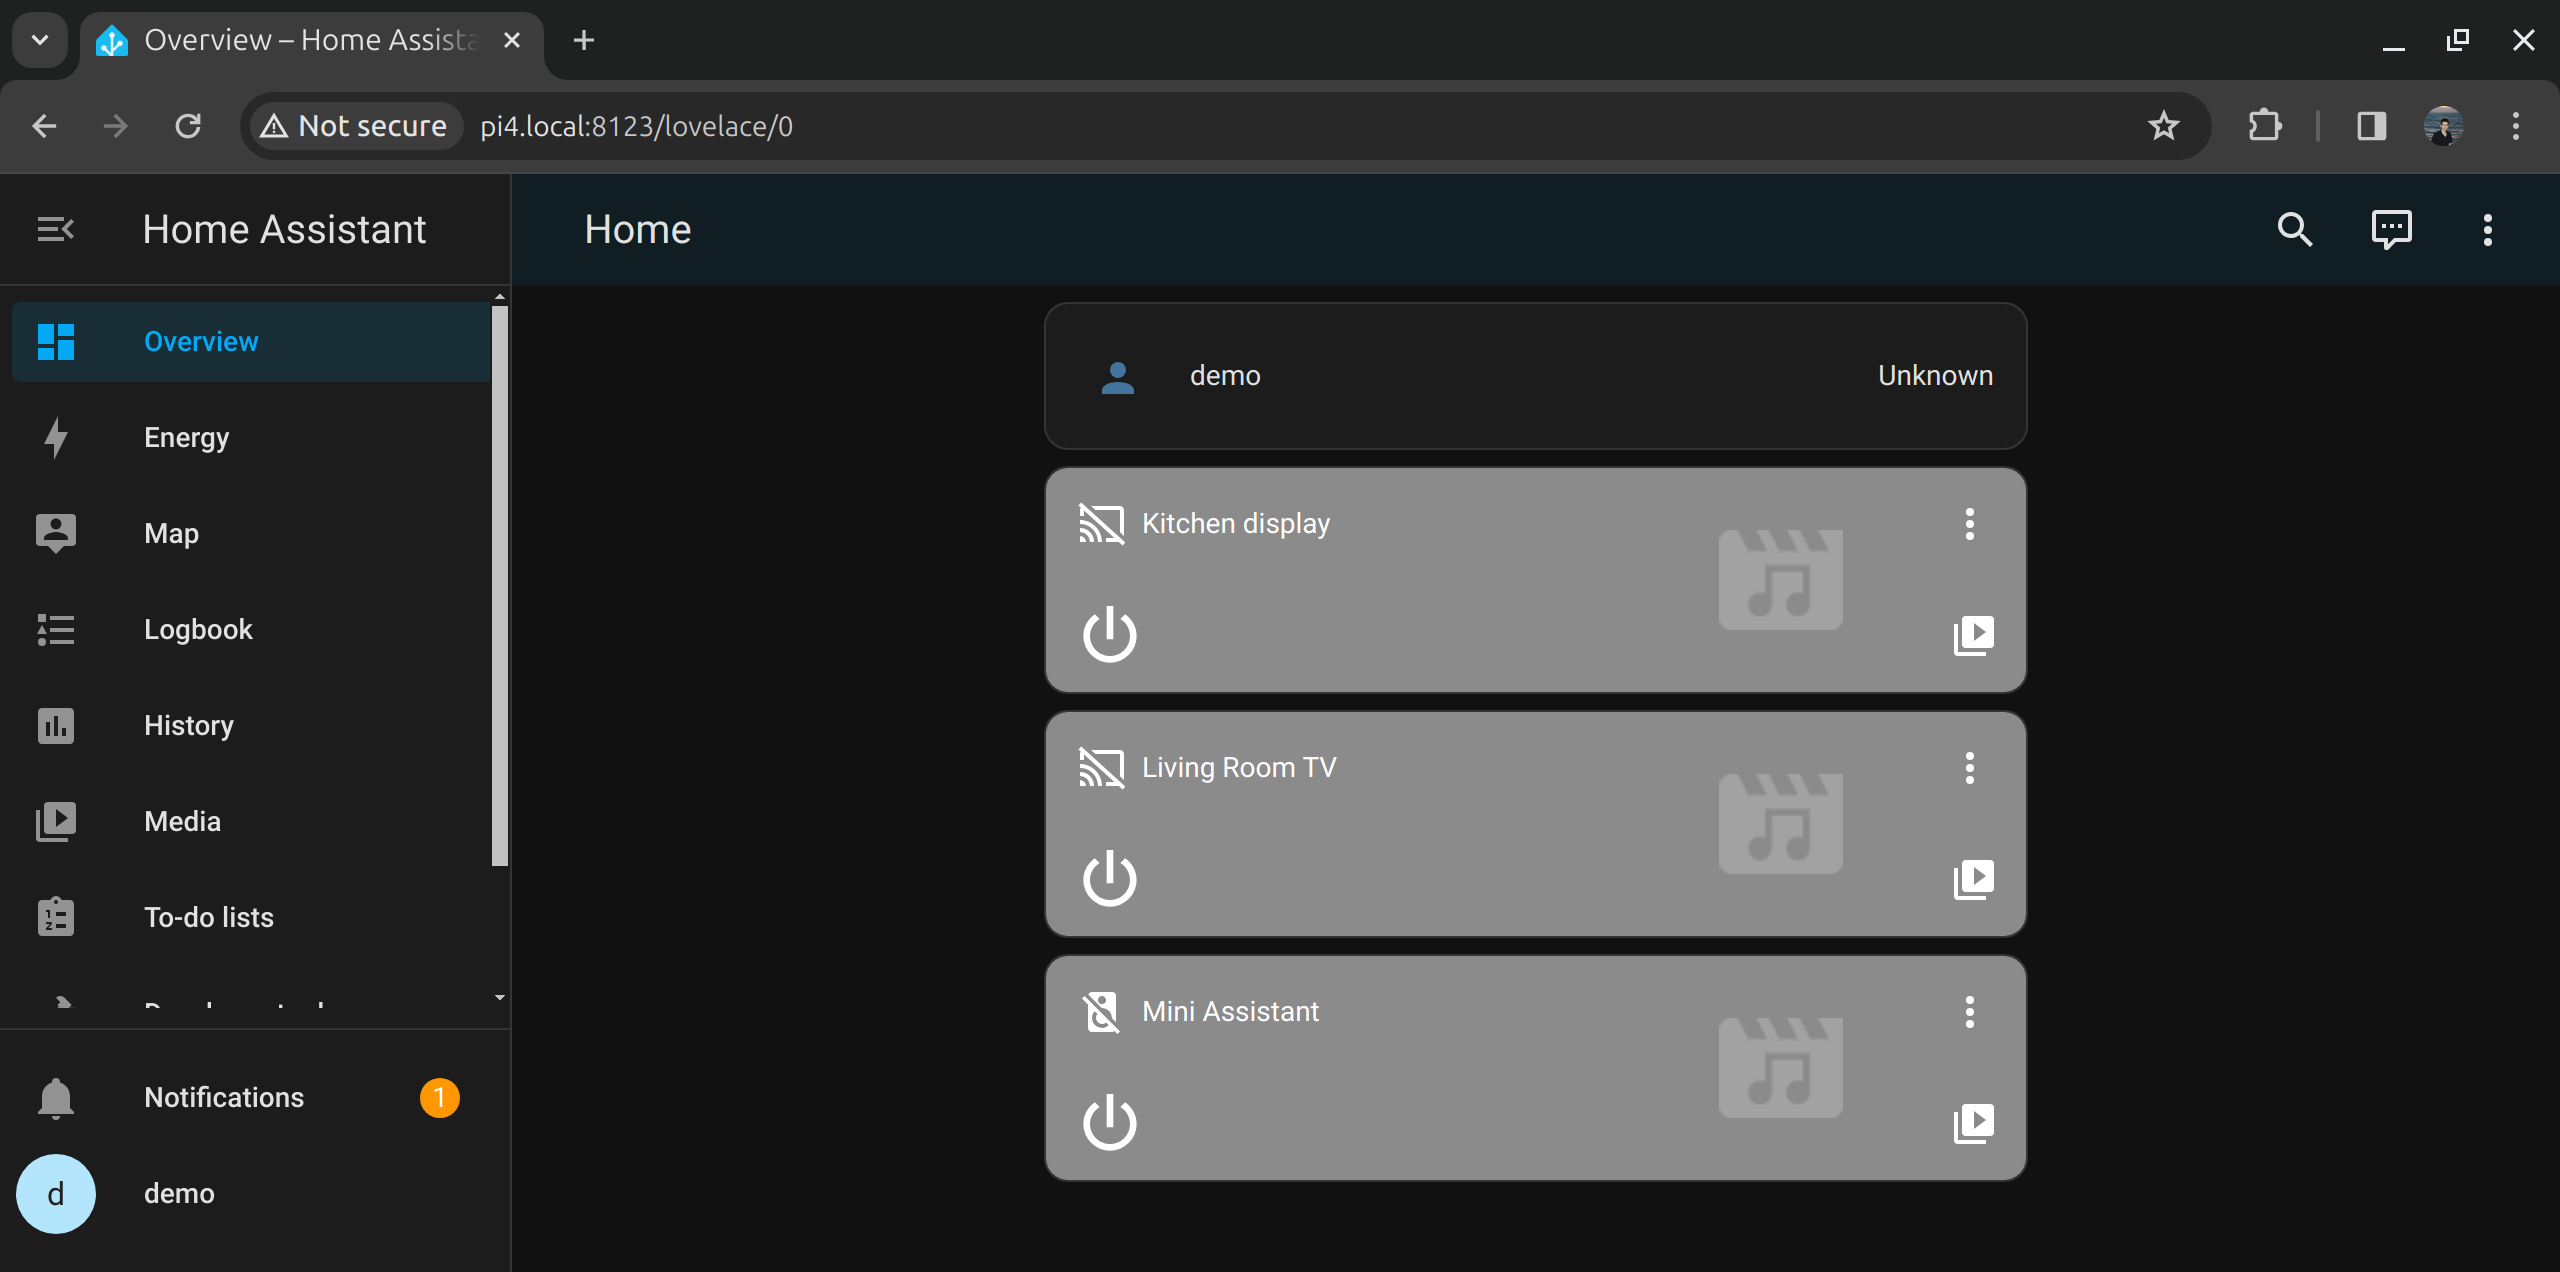Image resolution: width=2560 pixels, height=1272 pixels.
Task: Click the browser address bar URL
Action: (x=636, y=126)
